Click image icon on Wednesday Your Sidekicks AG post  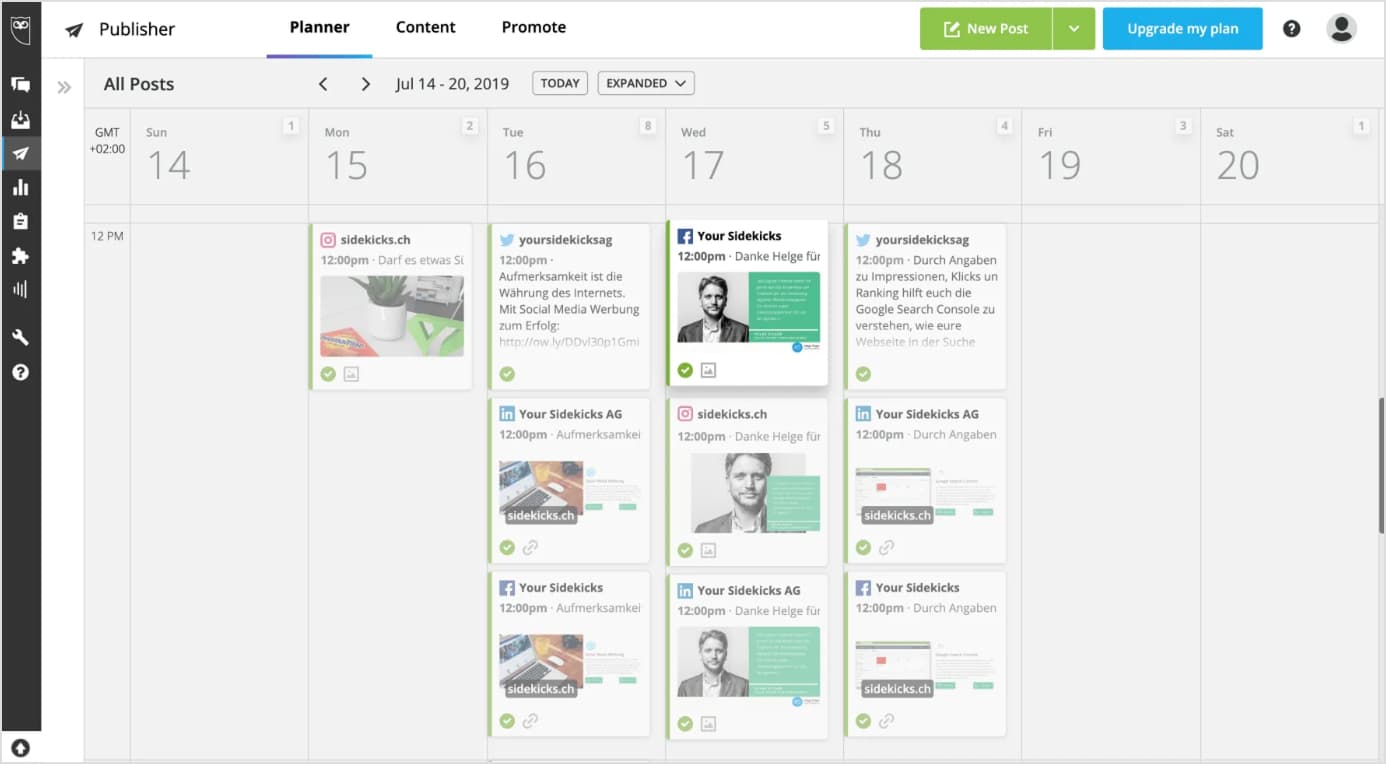(x=708, y=724)
